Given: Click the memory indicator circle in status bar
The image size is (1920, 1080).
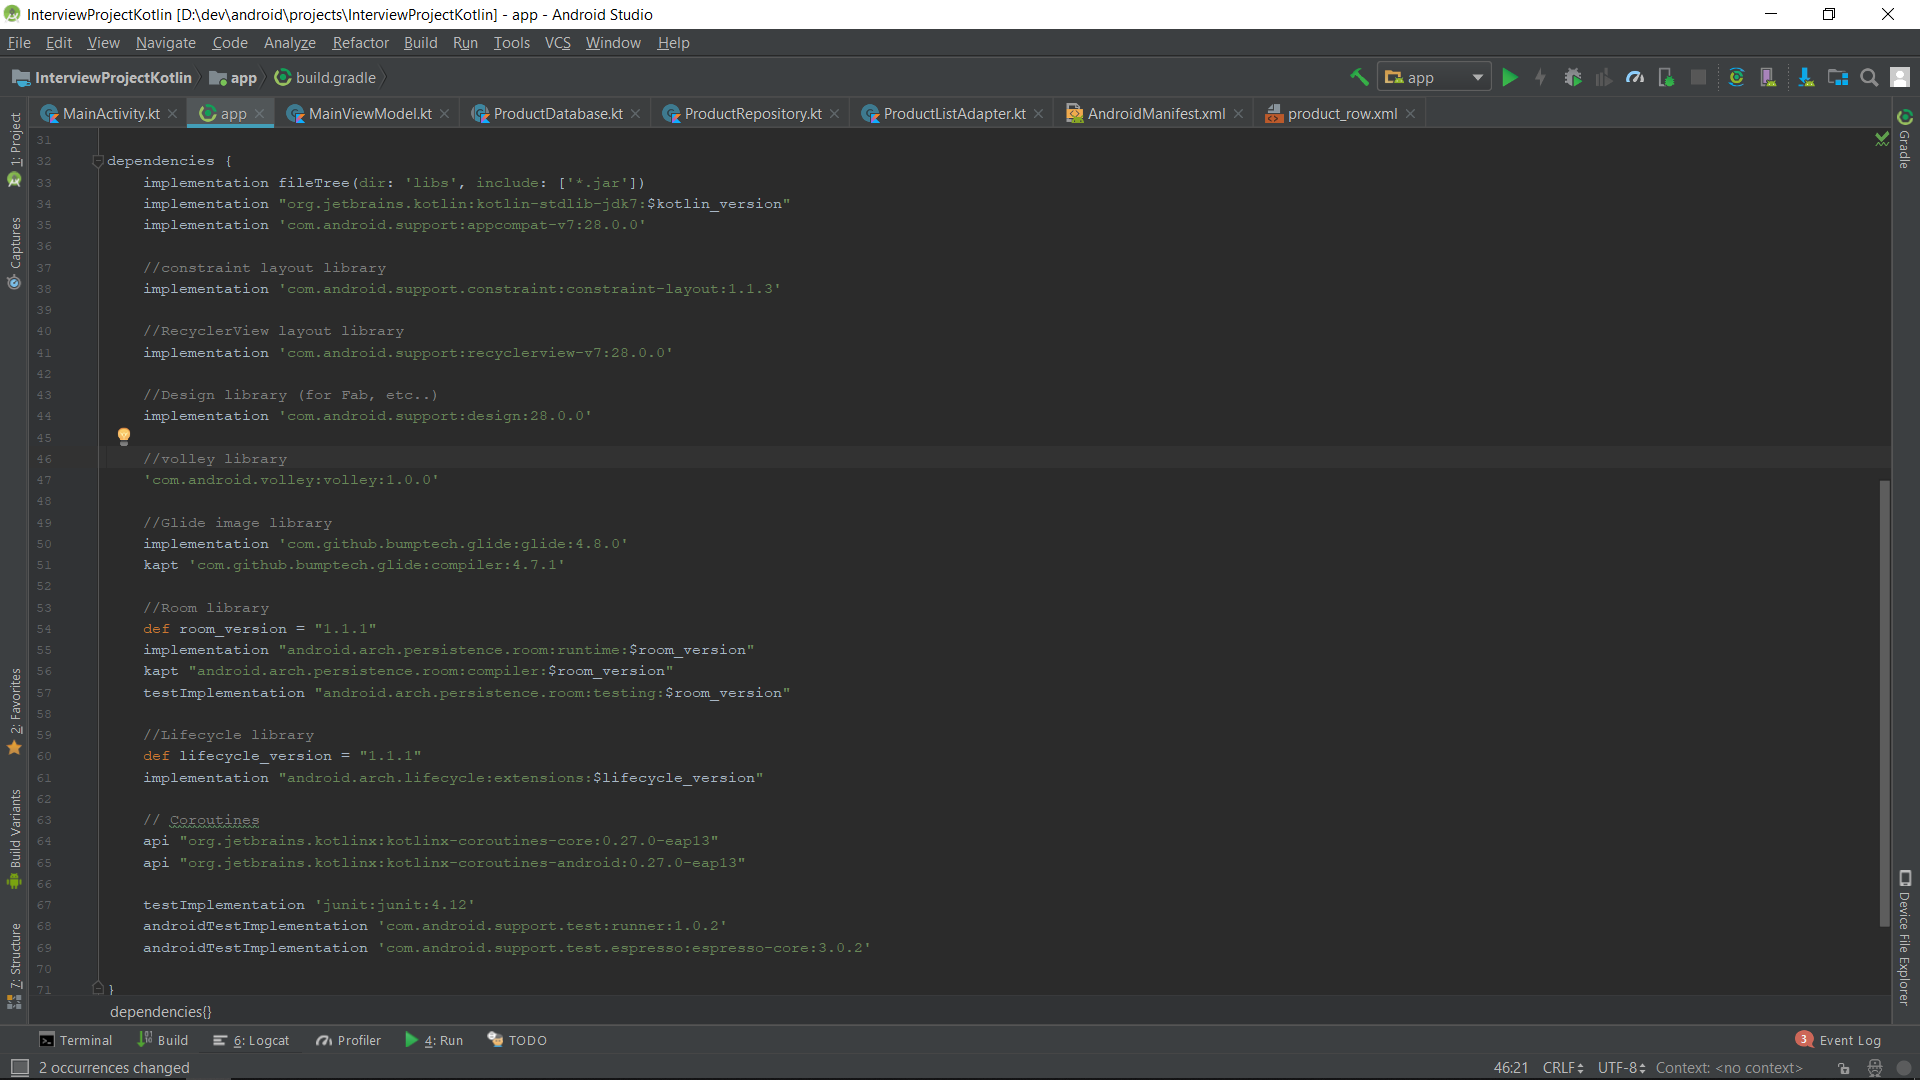Looking at the screenshot, I should (x=1904, y=1068).
